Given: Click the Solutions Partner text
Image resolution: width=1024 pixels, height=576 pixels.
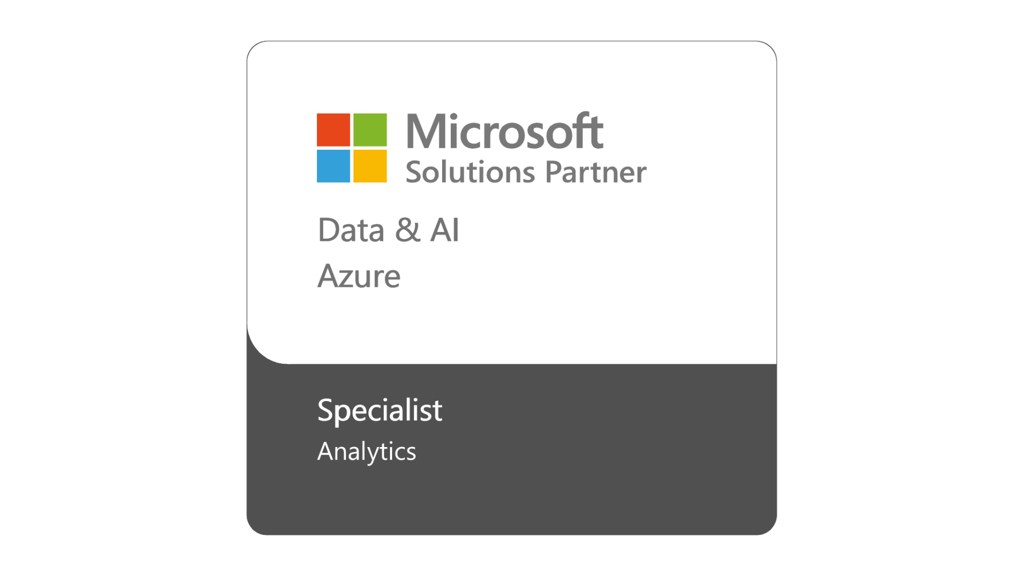Looking at the screenshot, I should tap(526, 172).
